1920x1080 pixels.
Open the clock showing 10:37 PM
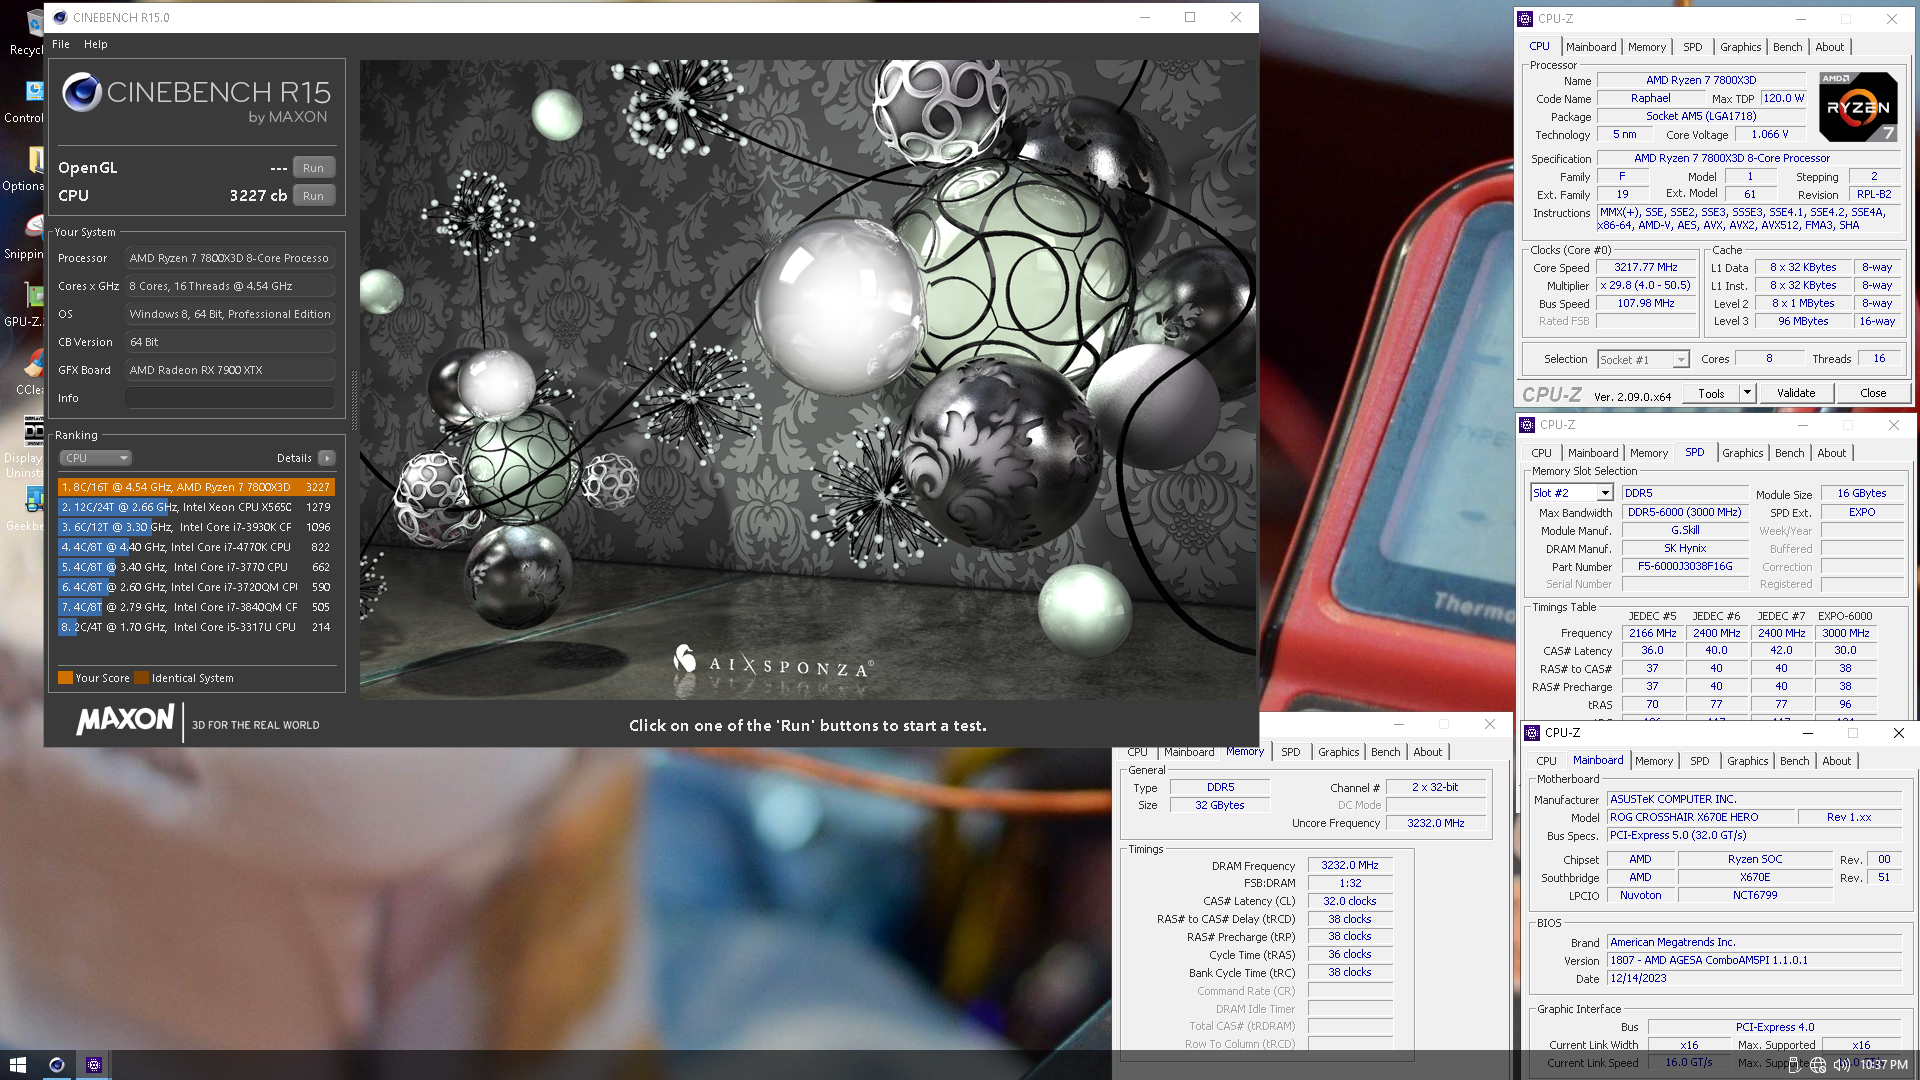1883,1065
